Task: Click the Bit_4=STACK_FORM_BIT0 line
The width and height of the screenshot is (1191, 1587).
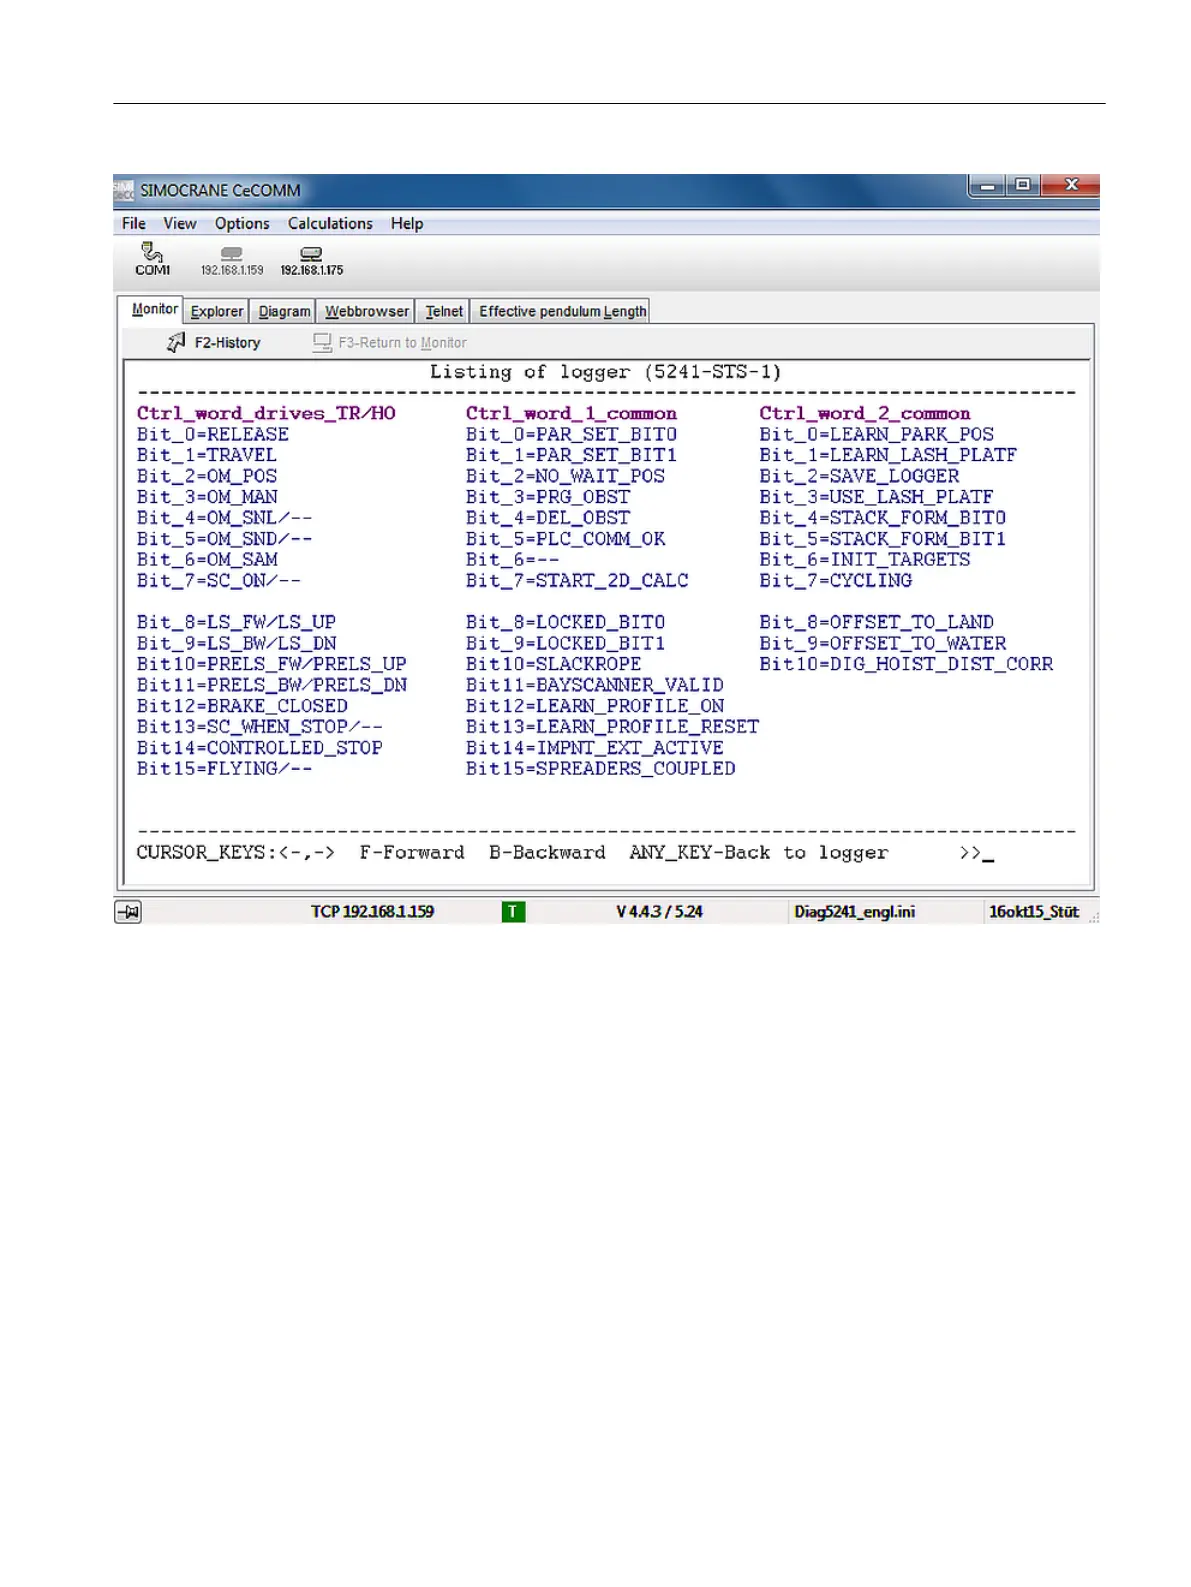Action: tap(883, 519)
